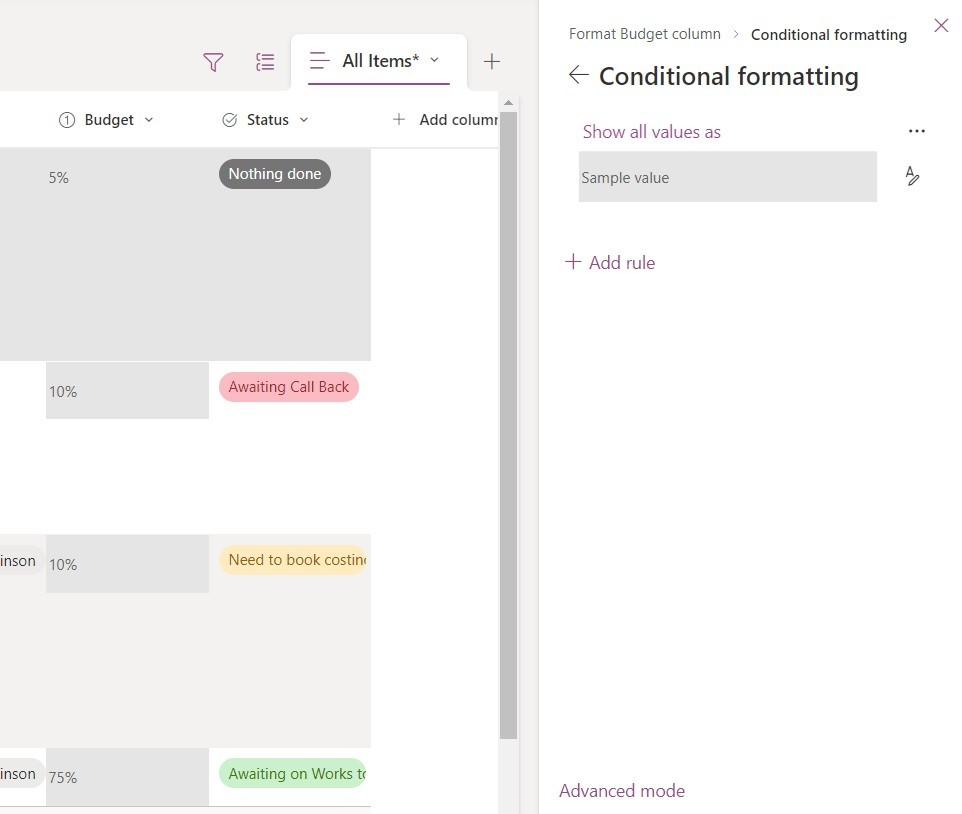Switch to Advanced mode
Screen dimensions: 962x814
tap(622, 791)
